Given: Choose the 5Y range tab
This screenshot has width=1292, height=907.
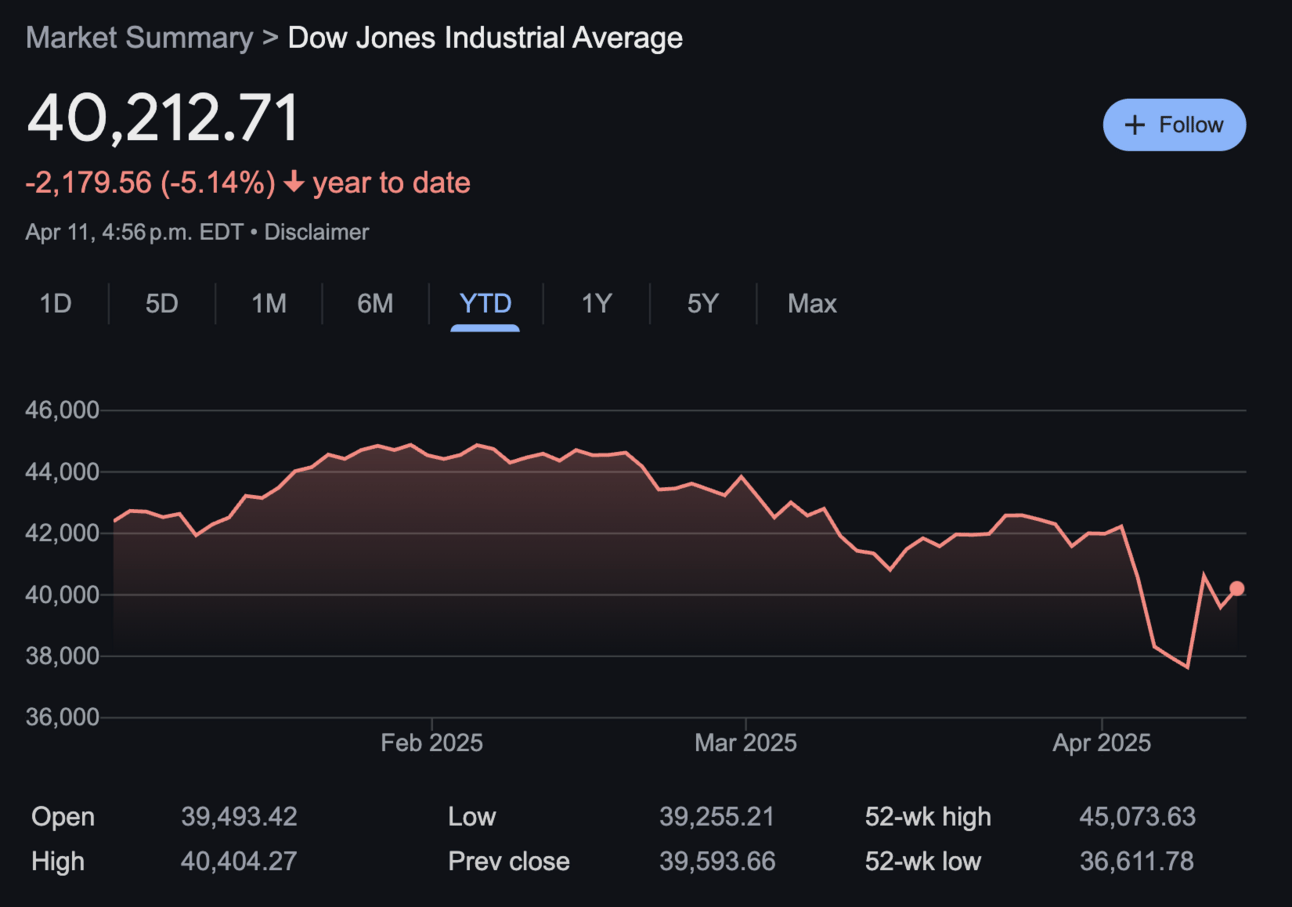Looking at the screenshot, I should click(x=703, y=303).
